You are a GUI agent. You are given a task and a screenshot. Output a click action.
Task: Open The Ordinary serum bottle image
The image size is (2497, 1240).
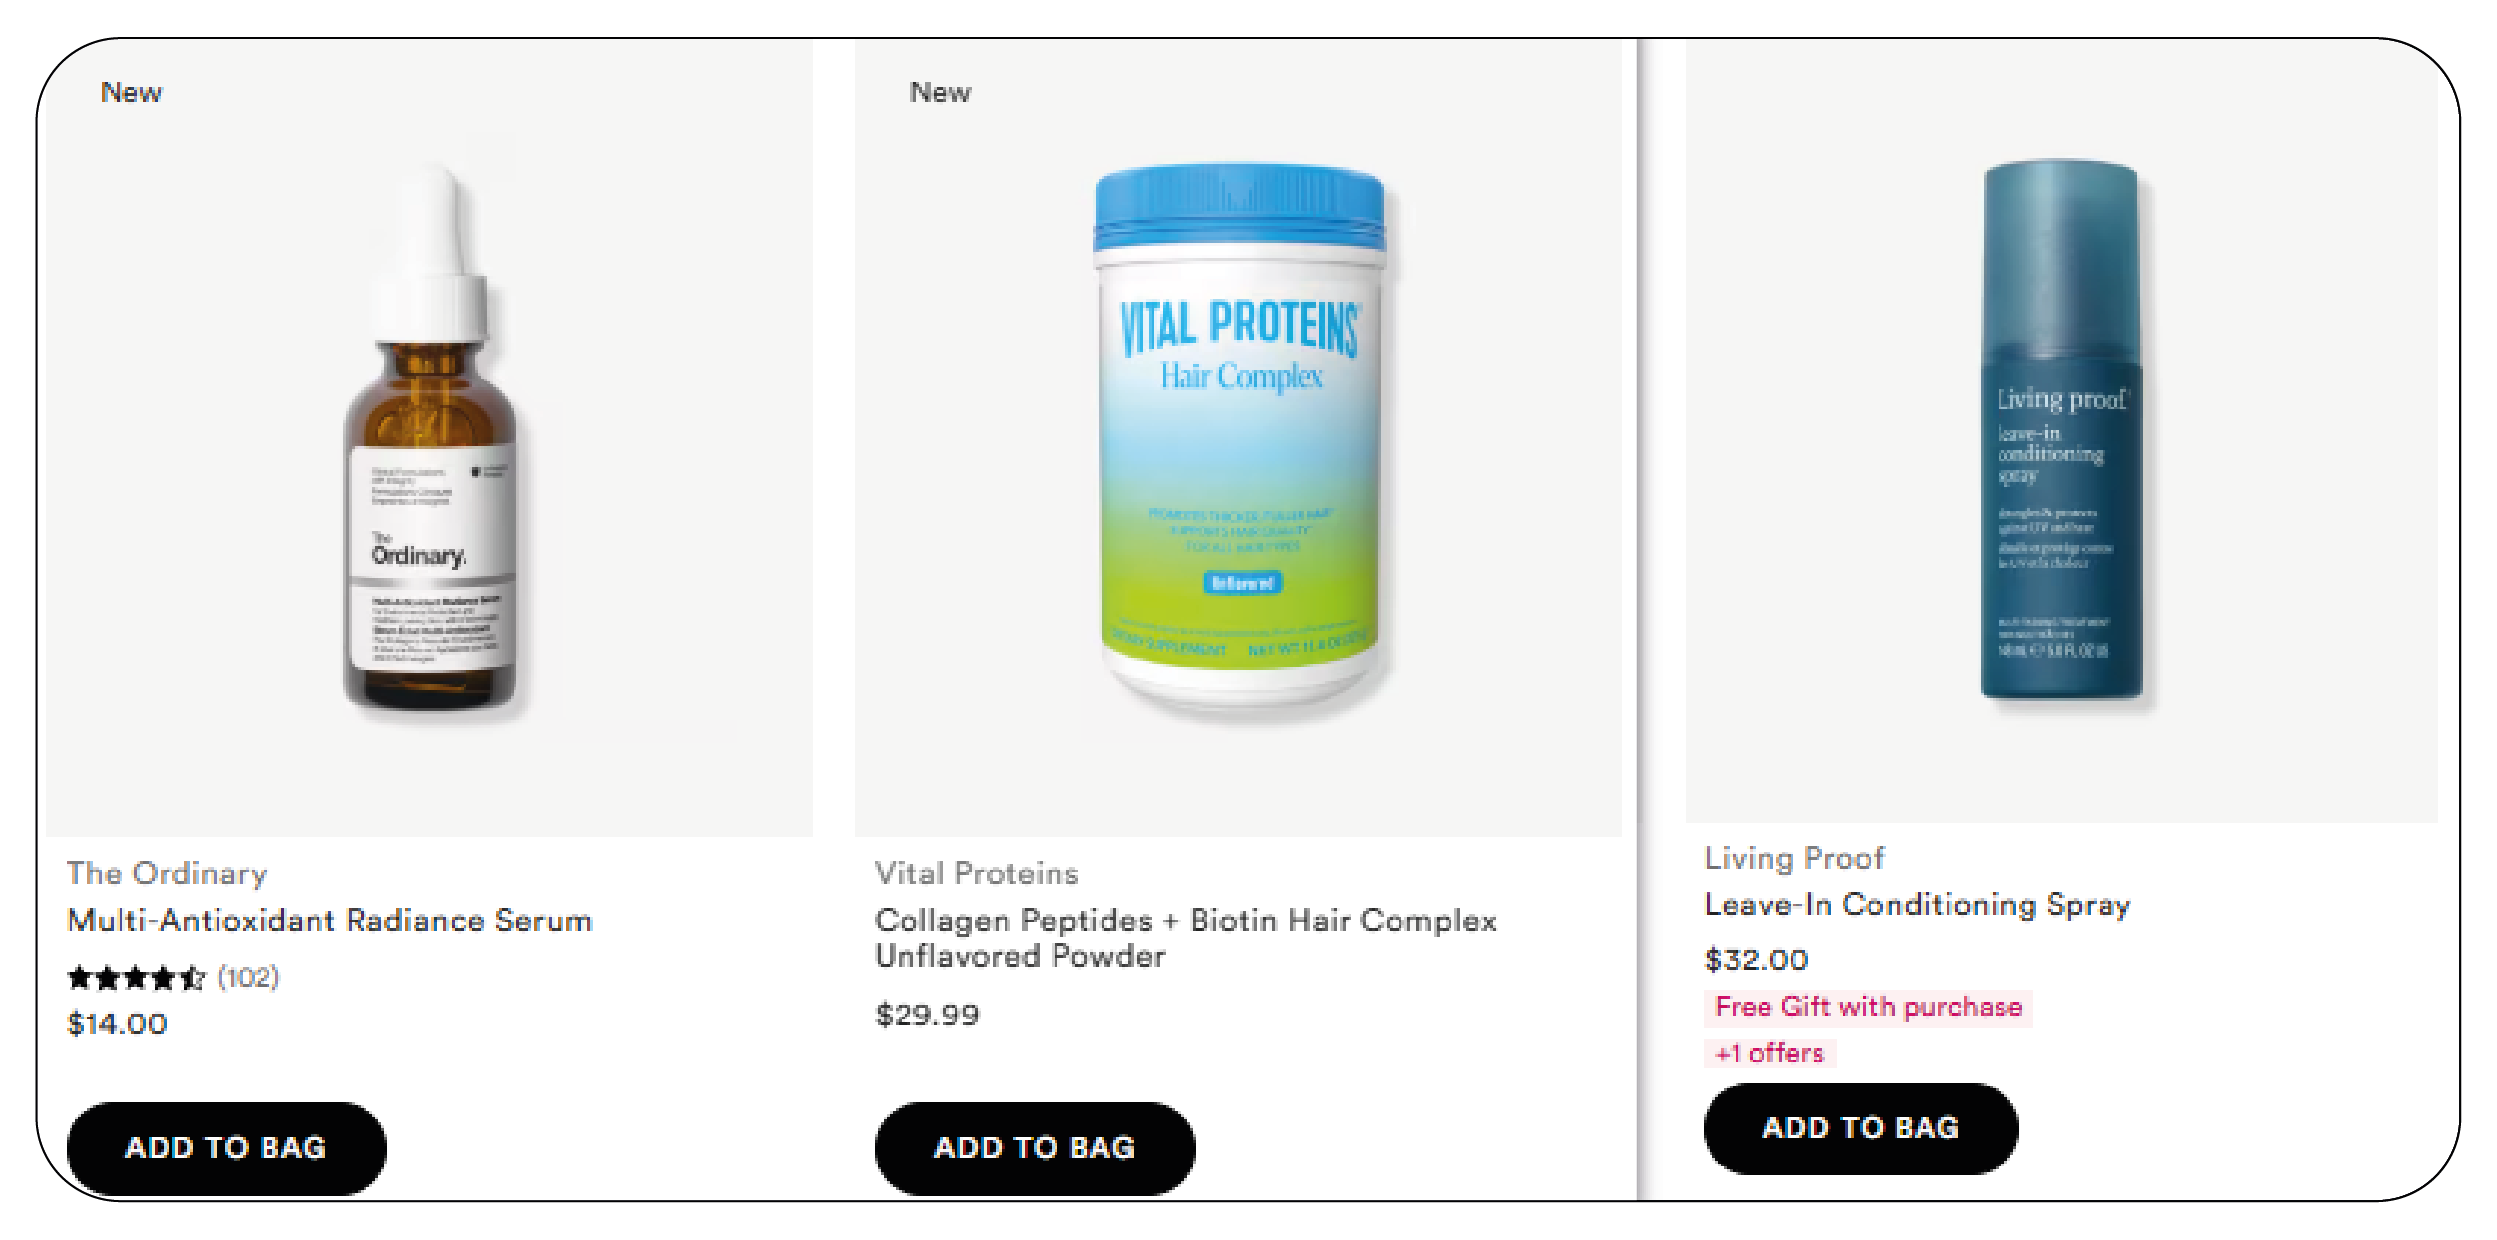pos(430,440)
